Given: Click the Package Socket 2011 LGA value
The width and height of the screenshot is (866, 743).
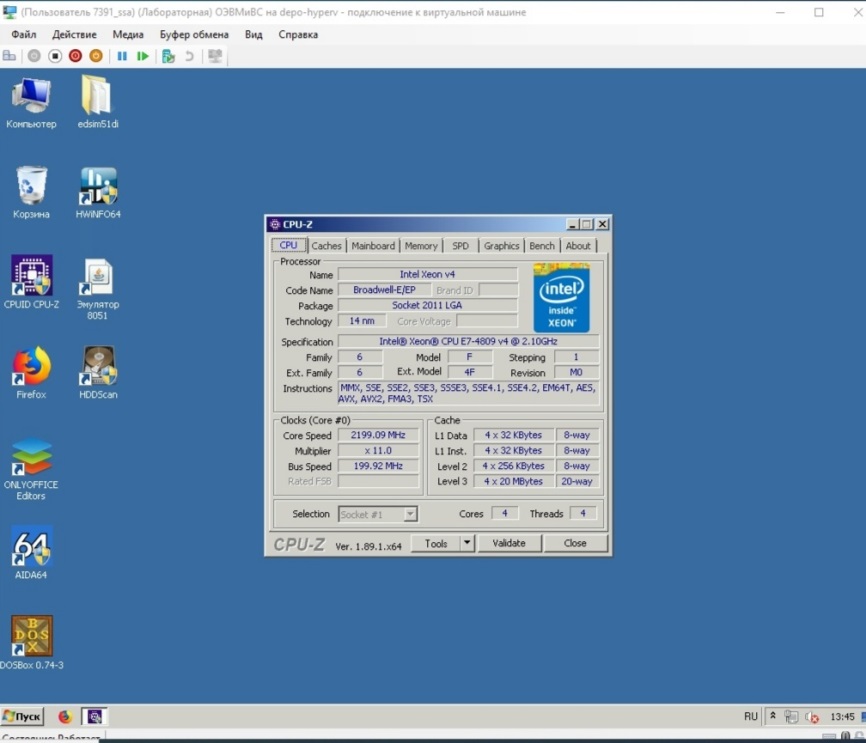Looking at the screenshot, I should [427, 305].
